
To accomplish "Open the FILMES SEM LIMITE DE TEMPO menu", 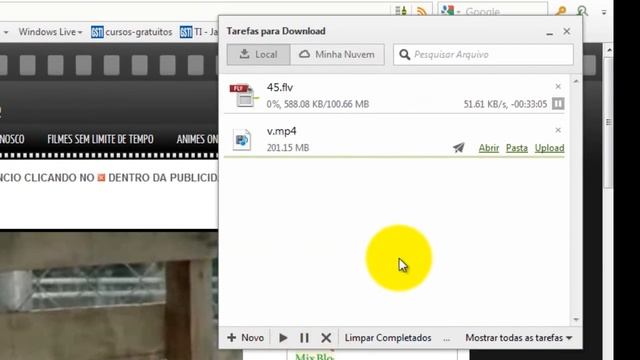I will pyautogui.click(x=100, y=139).
